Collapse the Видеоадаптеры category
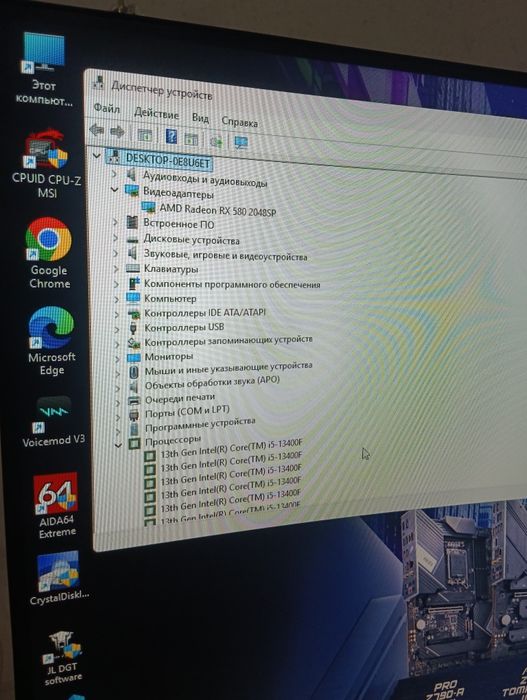Screen dimensions: 527x700 point(115,190)
